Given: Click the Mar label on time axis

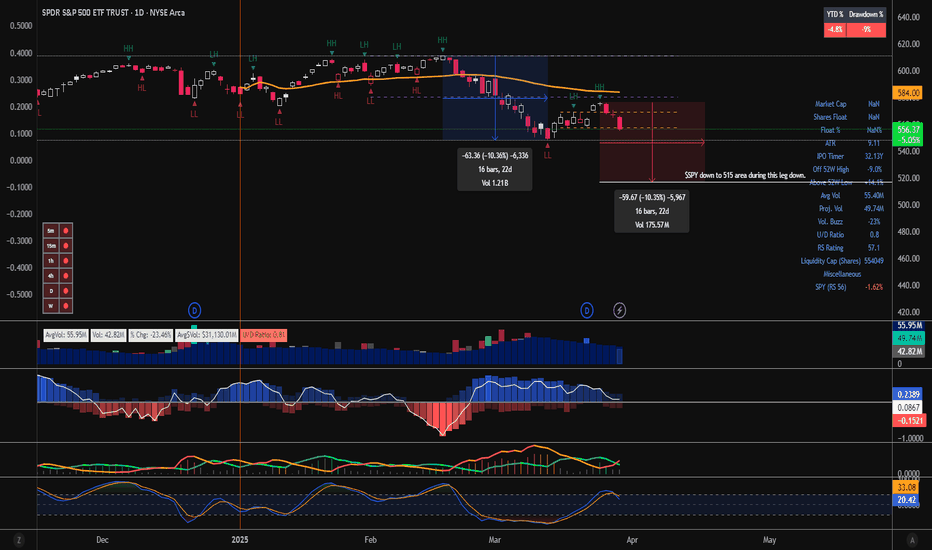Looking at the screenshot, I should (495, 540).
